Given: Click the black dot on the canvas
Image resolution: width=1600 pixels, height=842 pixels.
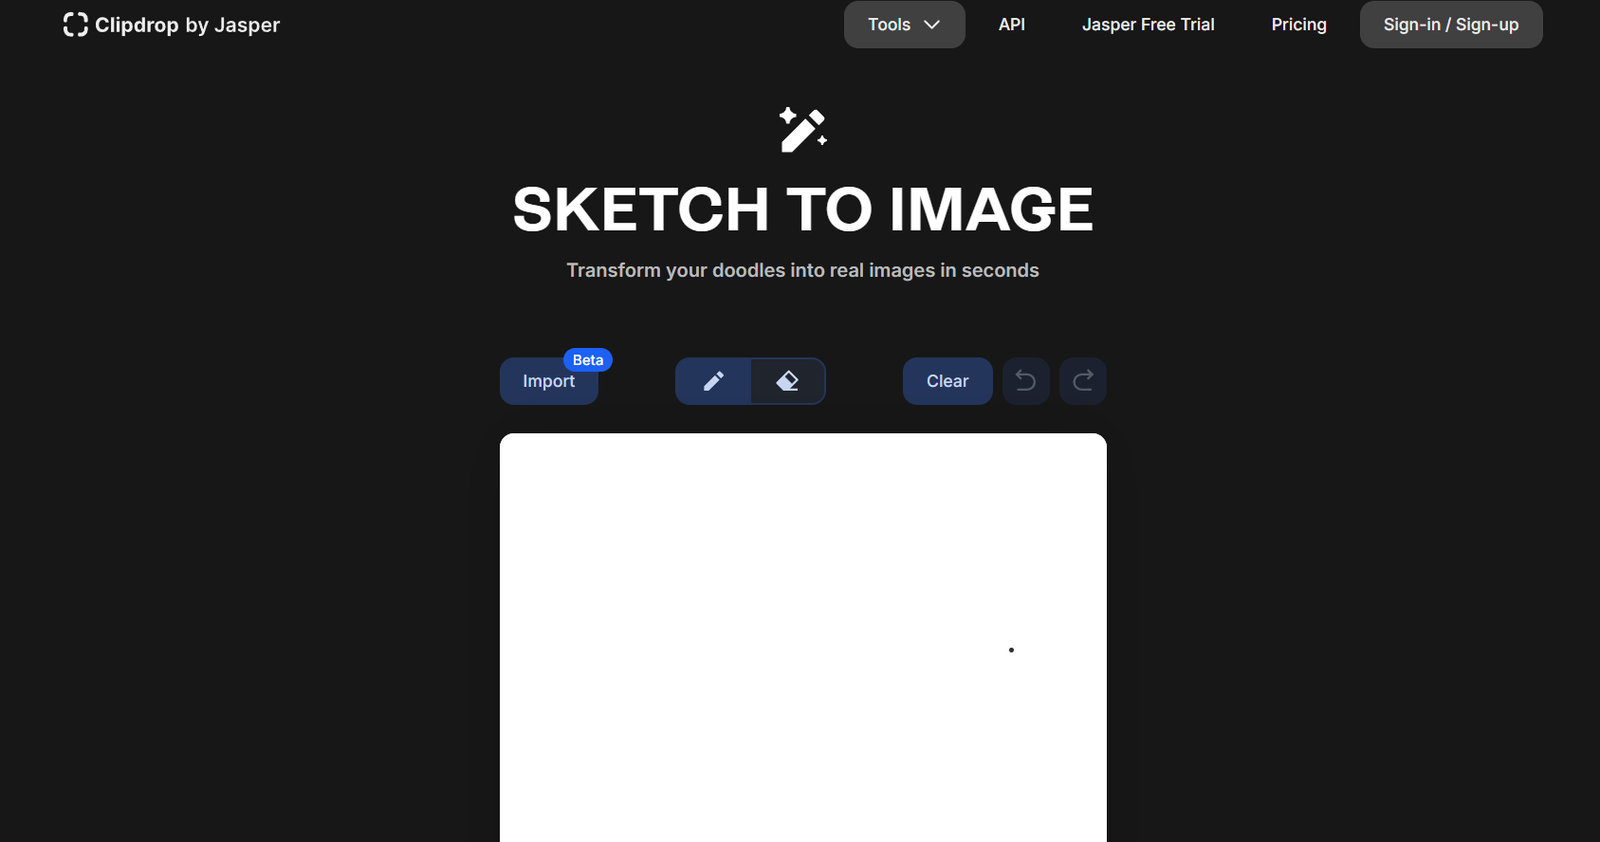Looking at the screenshot, I should click(x=1011, y=650).
